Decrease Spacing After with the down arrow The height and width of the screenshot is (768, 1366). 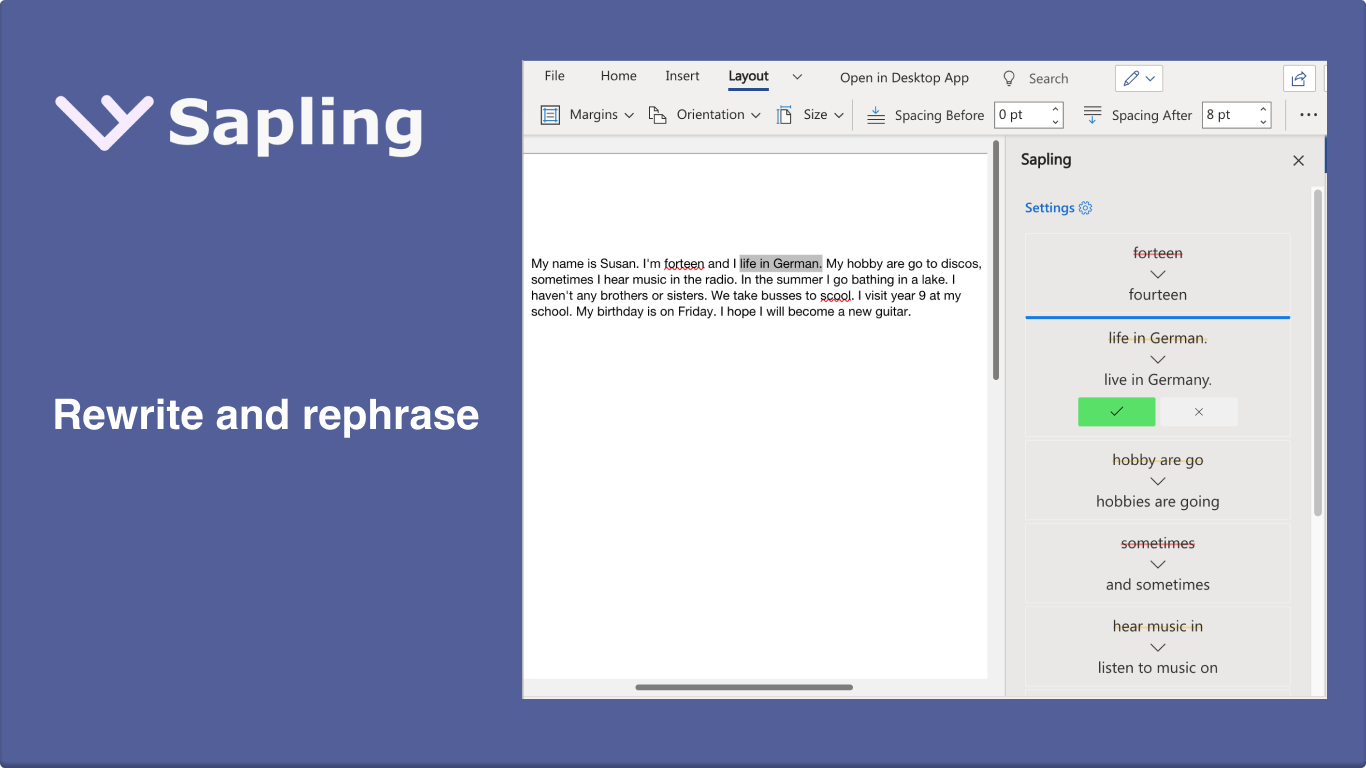1264,122
